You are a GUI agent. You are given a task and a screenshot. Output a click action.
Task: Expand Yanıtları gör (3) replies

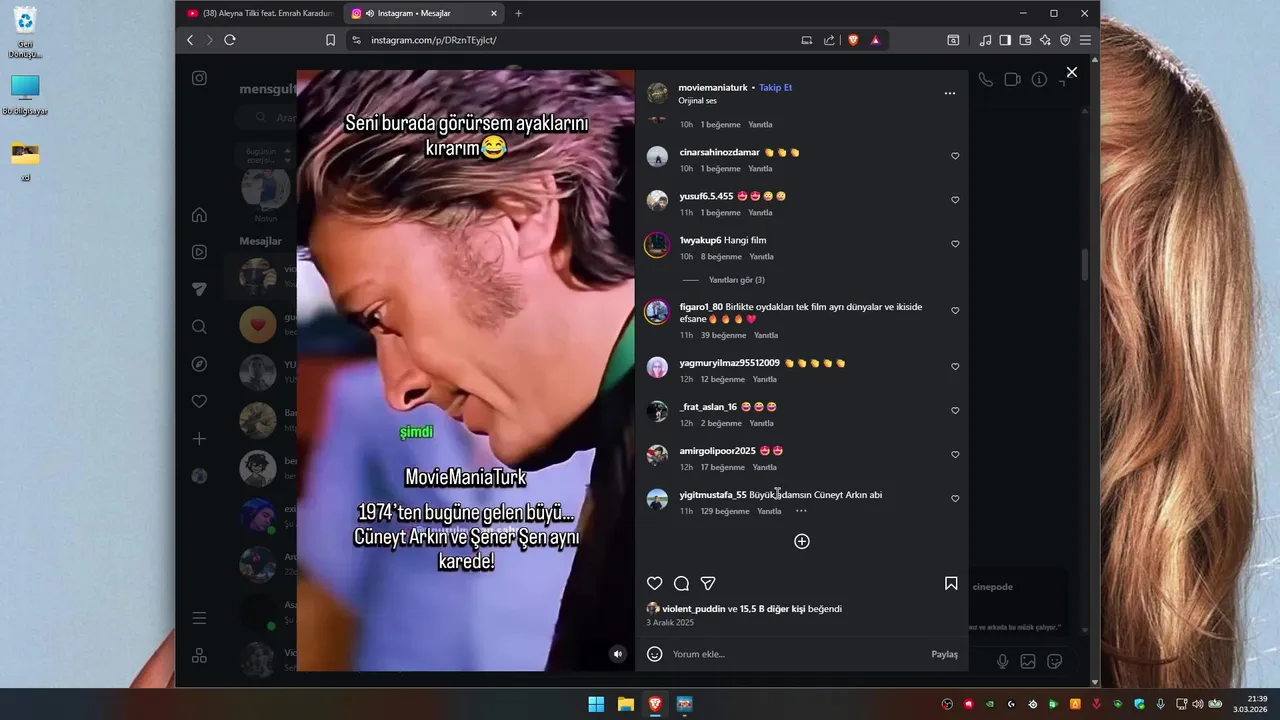point(736,280)
